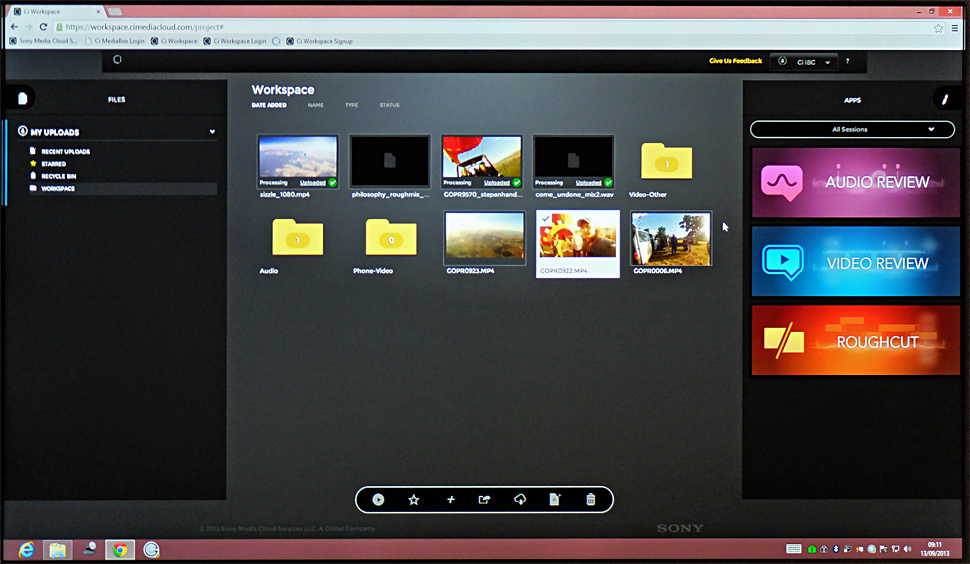Click the share icon in bottom toolbar
970x564 pixels.
pyautogui.click(x=485, y=500)
